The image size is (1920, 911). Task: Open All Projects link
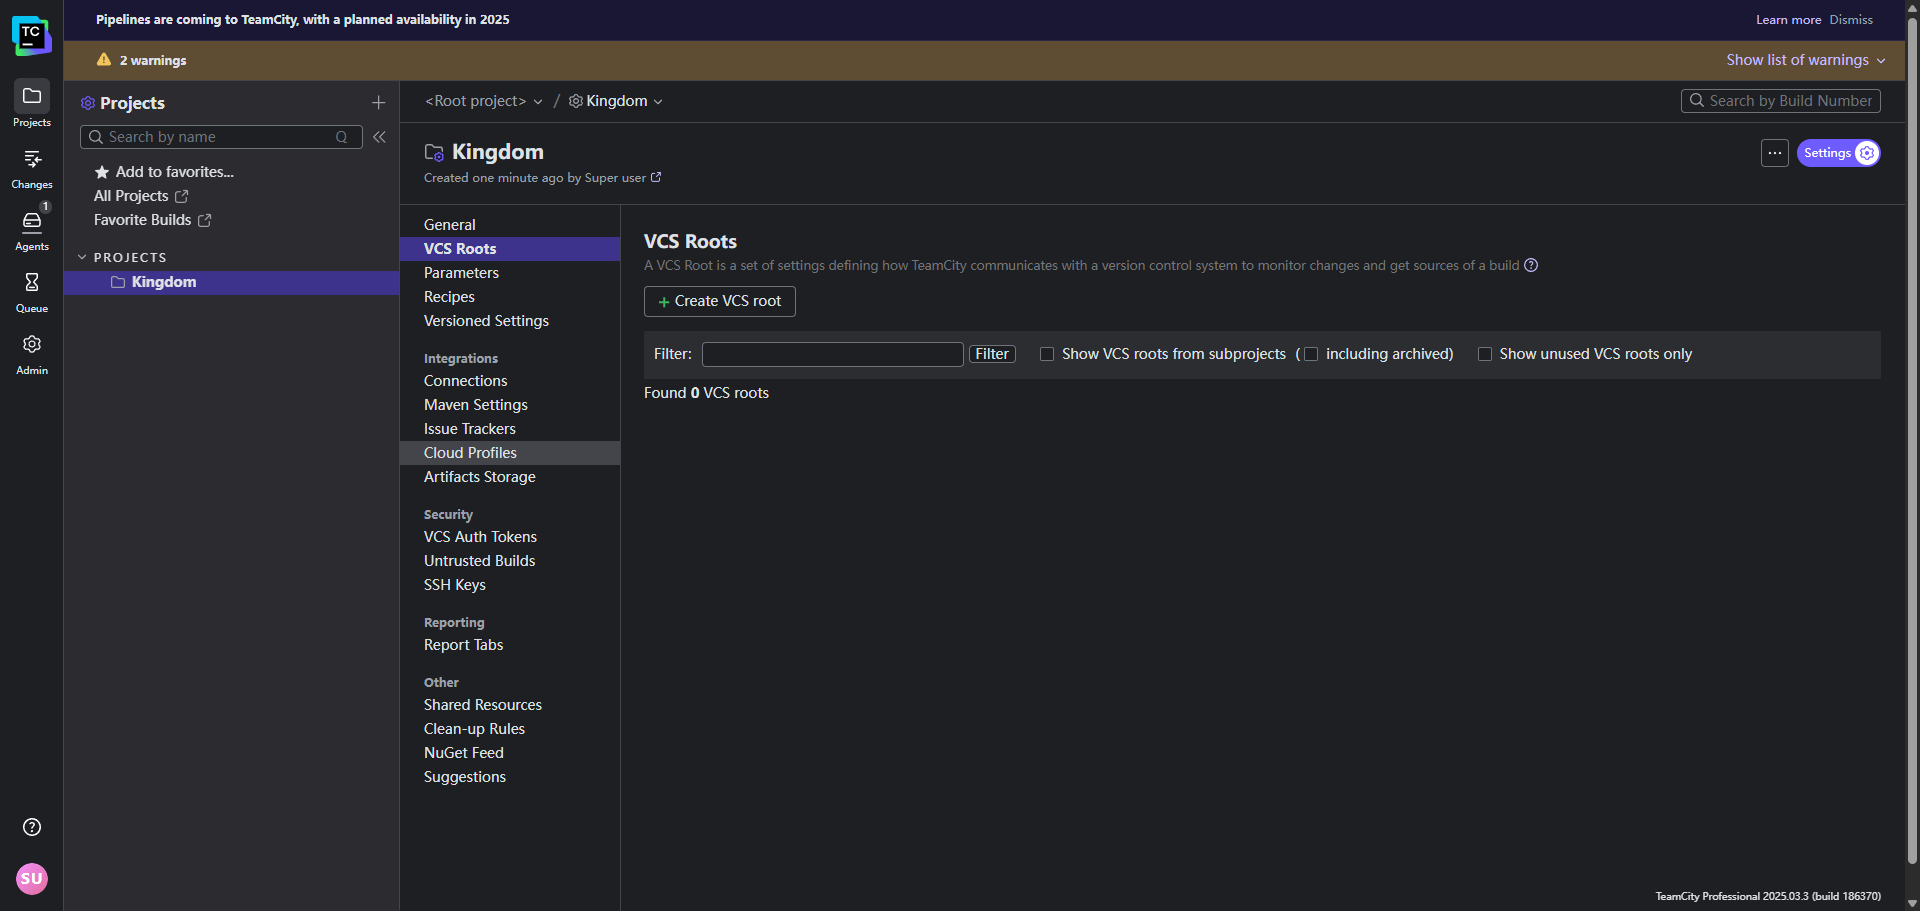131,196
